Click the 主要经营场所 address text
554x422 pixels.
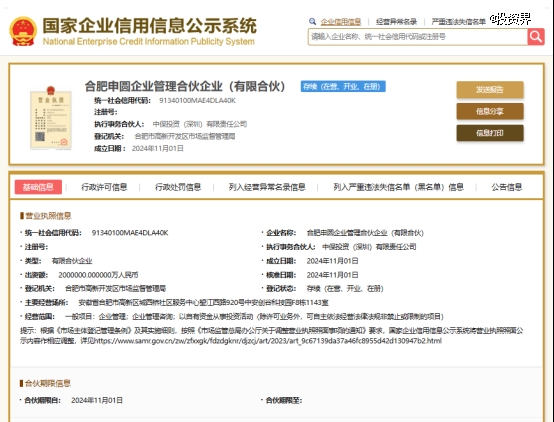203,303
